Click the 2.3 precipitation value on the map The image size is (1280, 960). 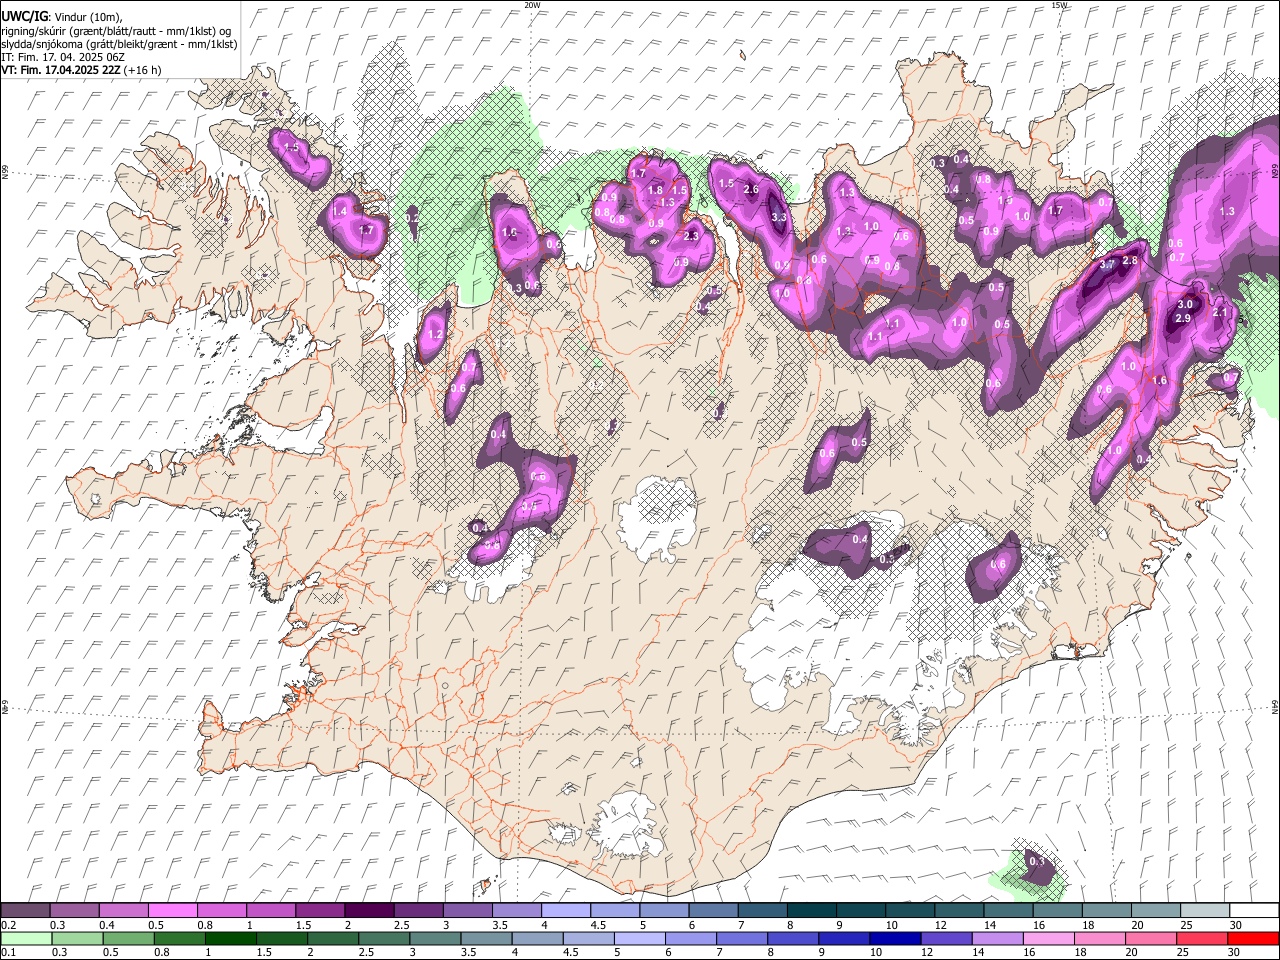(x=691, y=236)
